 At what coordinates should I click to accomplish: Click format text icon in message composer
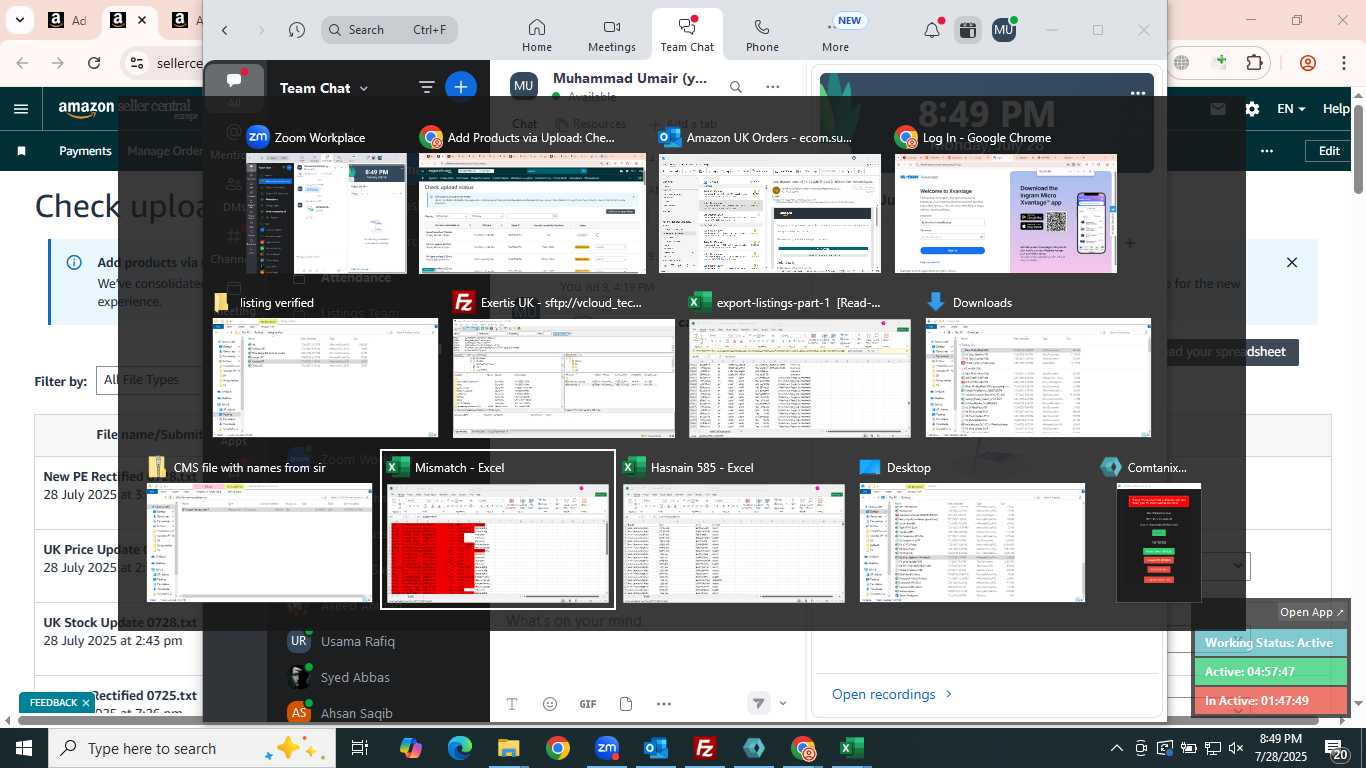[512, 704]
